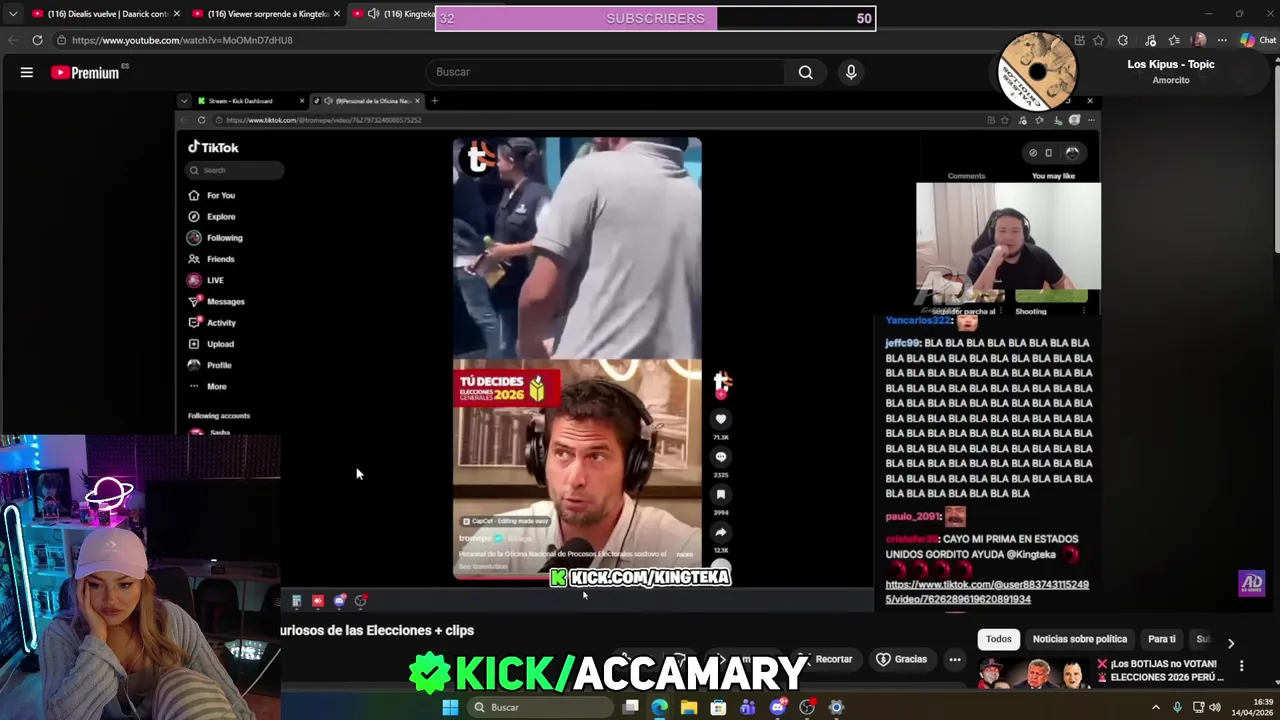Screen dimensions: 1280x720
Task: Click the system tray volume icon
Action: coord(1215,707)
